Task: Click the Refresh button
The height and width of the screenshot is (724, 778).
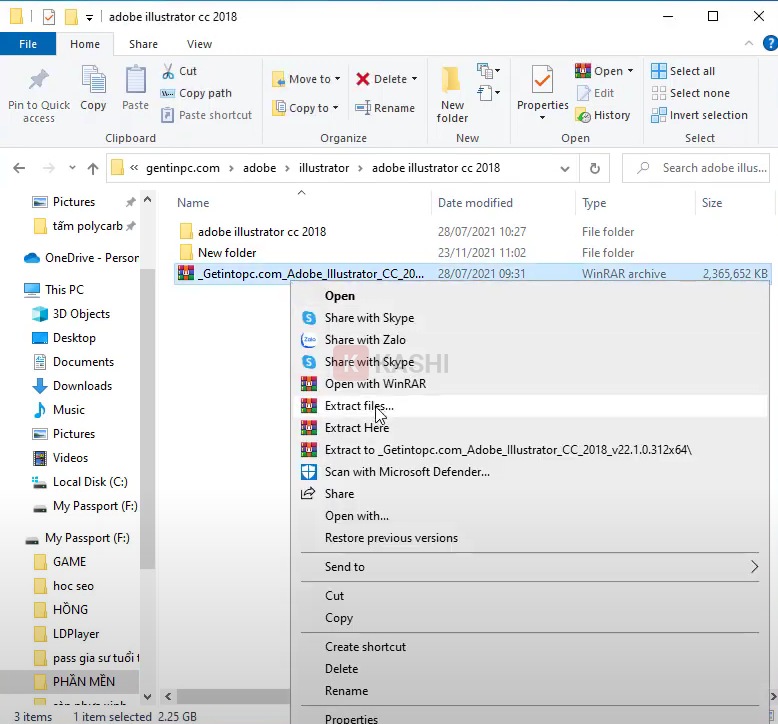Action: [x=594, y=168]
